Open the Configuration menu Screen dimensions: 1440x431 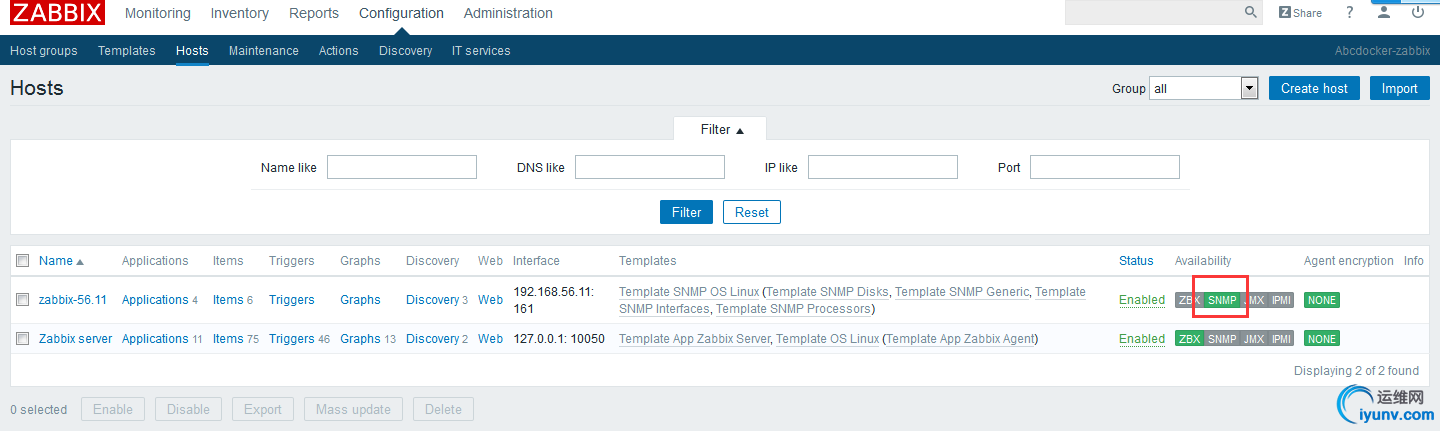(401, 13)
